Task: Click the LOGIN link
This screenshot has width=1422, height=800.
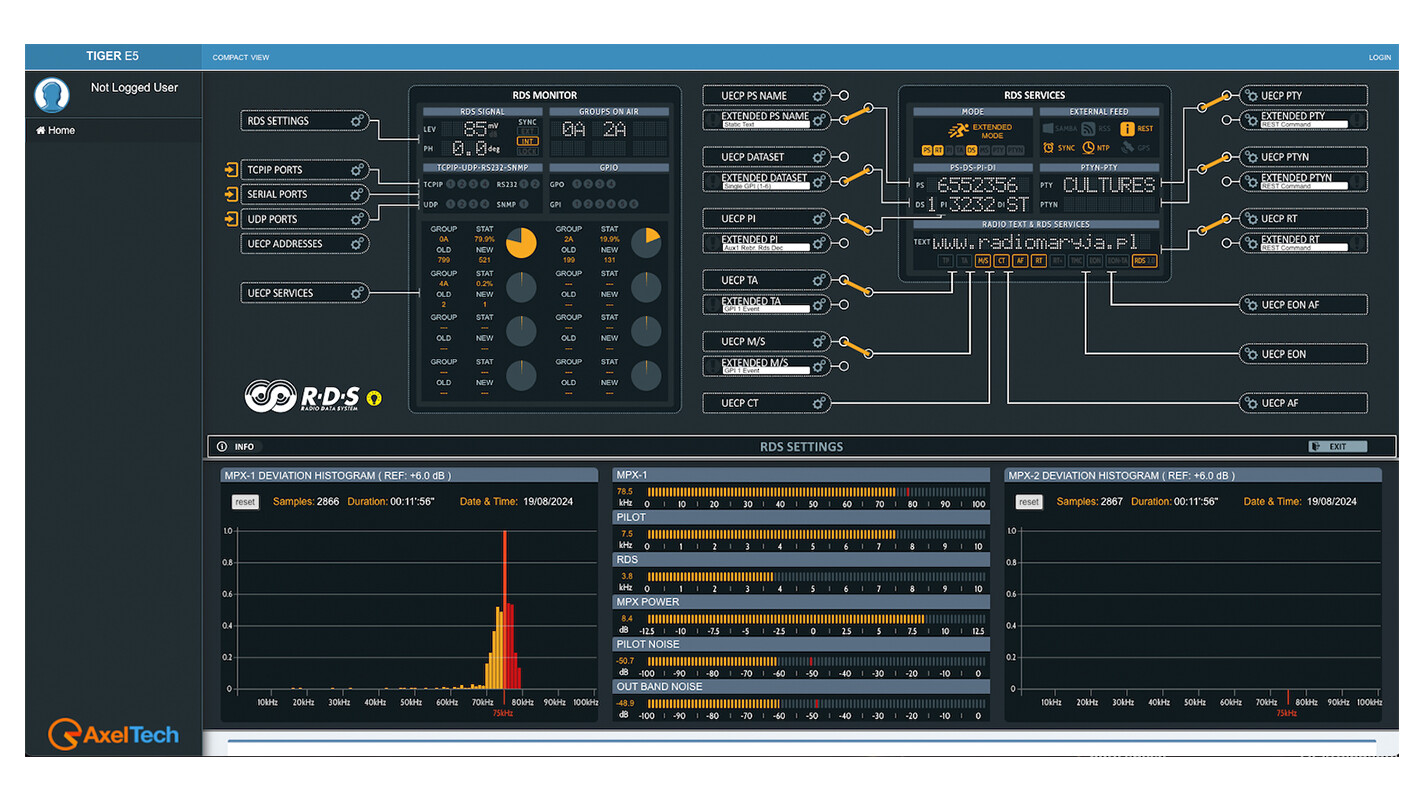Action: pos(1379,58)
